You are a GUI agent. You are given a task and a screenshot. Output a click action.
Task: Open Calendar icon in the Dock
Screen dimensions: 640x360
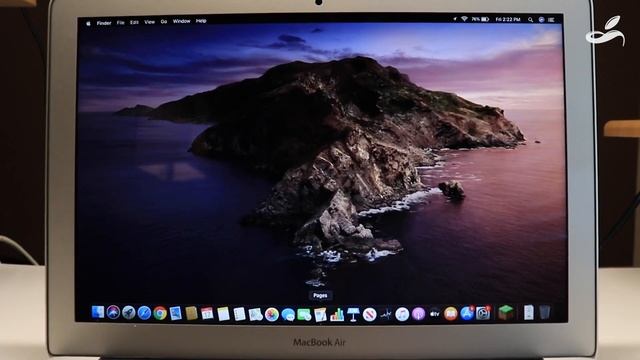pyautogui.click(x=207, y=313)
